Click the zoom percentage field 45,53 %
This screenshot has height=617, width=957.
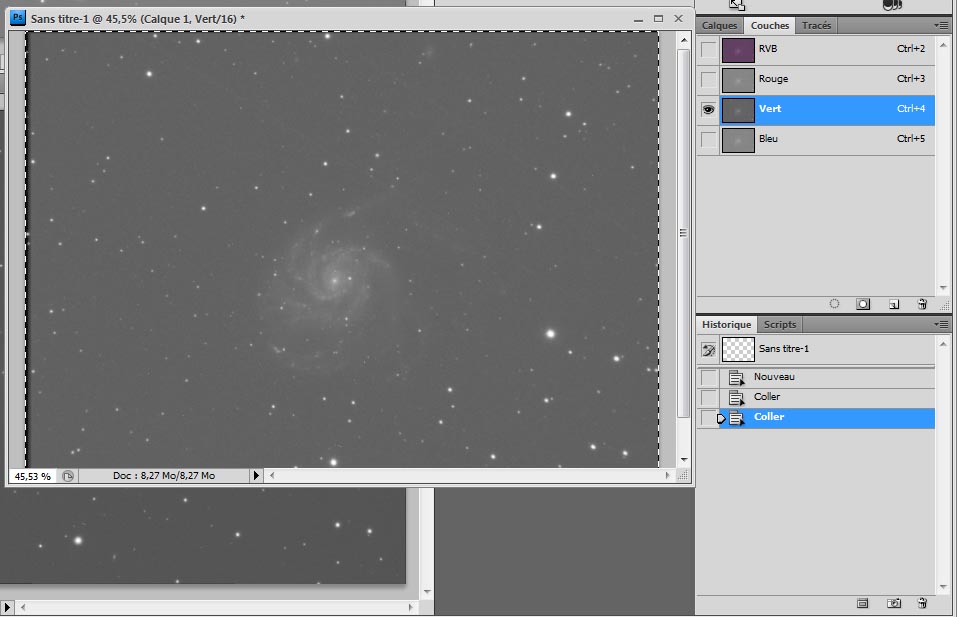pyautogui.click(x=32, y=476)
